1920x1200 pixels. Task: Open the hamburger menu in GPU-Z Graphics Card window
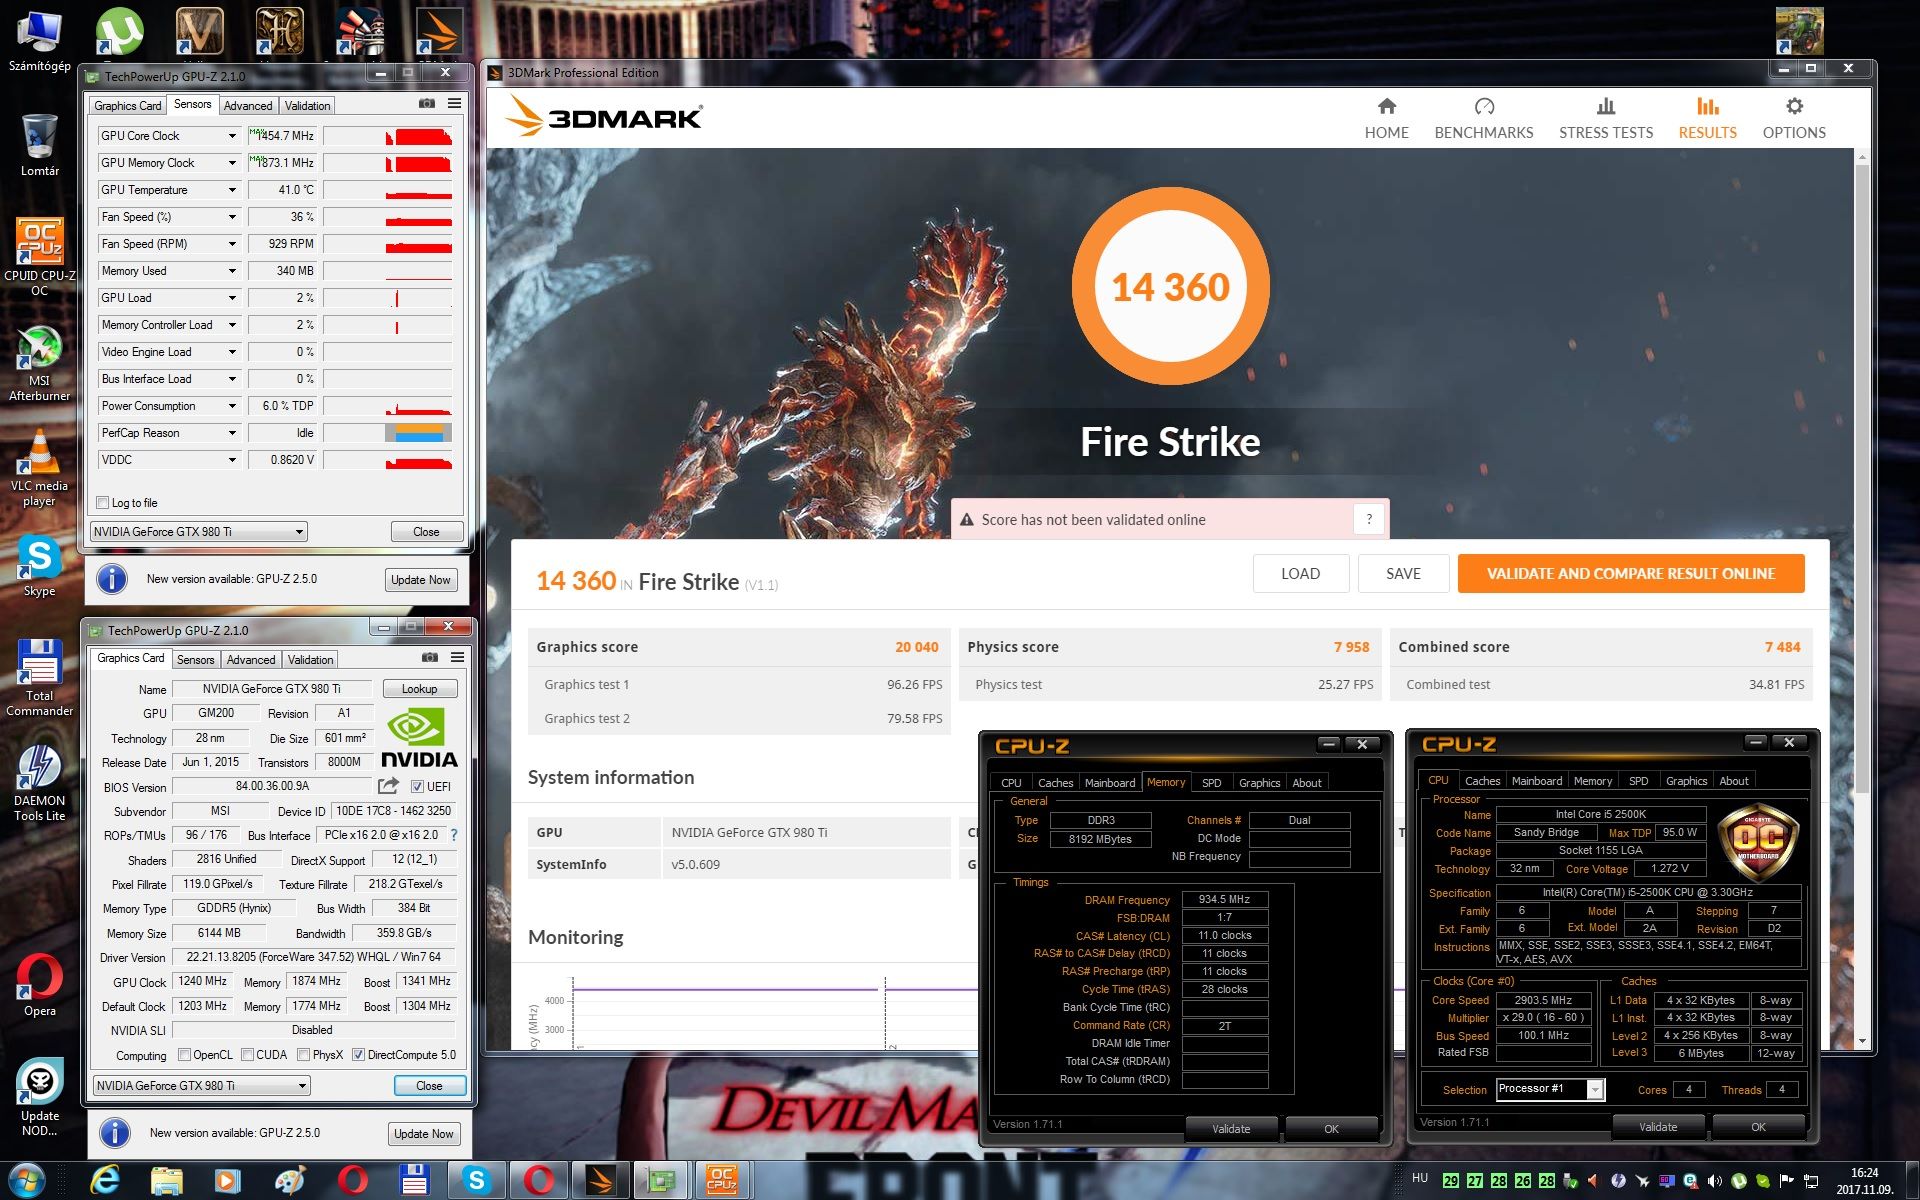tap(458, 658)
